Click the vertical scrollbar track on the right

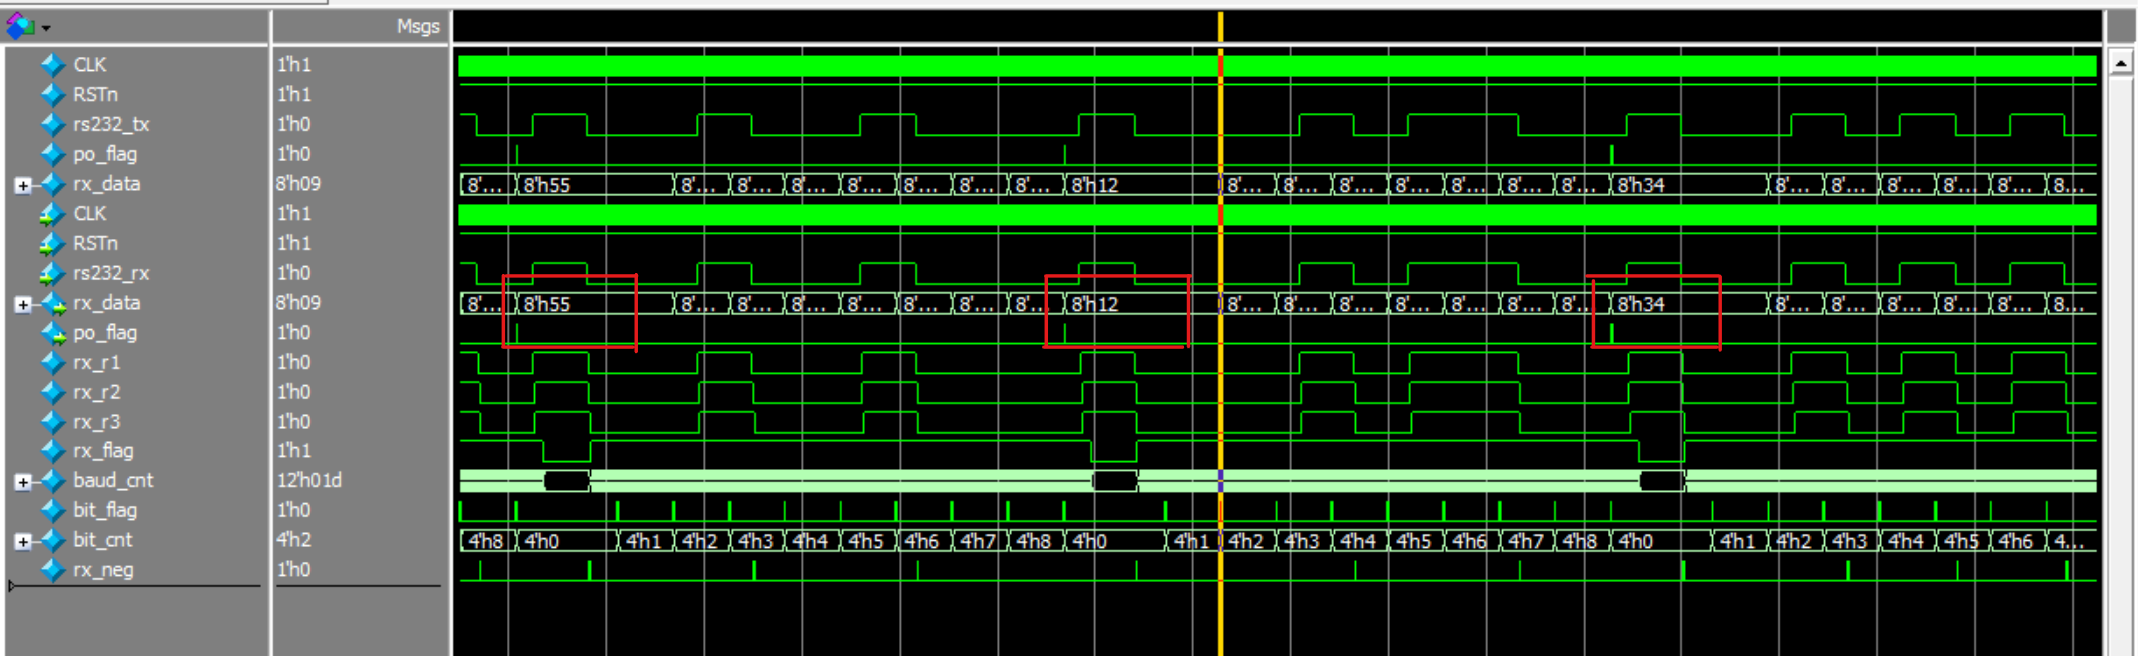click(2121, 366)
